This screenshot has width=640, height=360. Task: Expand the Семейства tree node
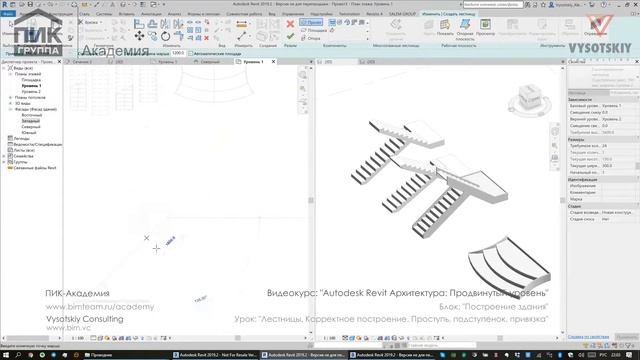click(x=4, y=156)
